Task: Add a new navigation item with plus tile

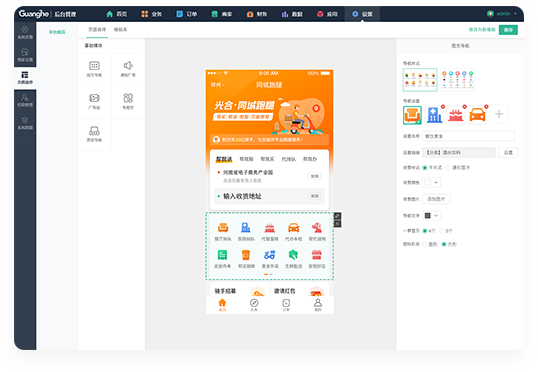Action: coord(499,114)
